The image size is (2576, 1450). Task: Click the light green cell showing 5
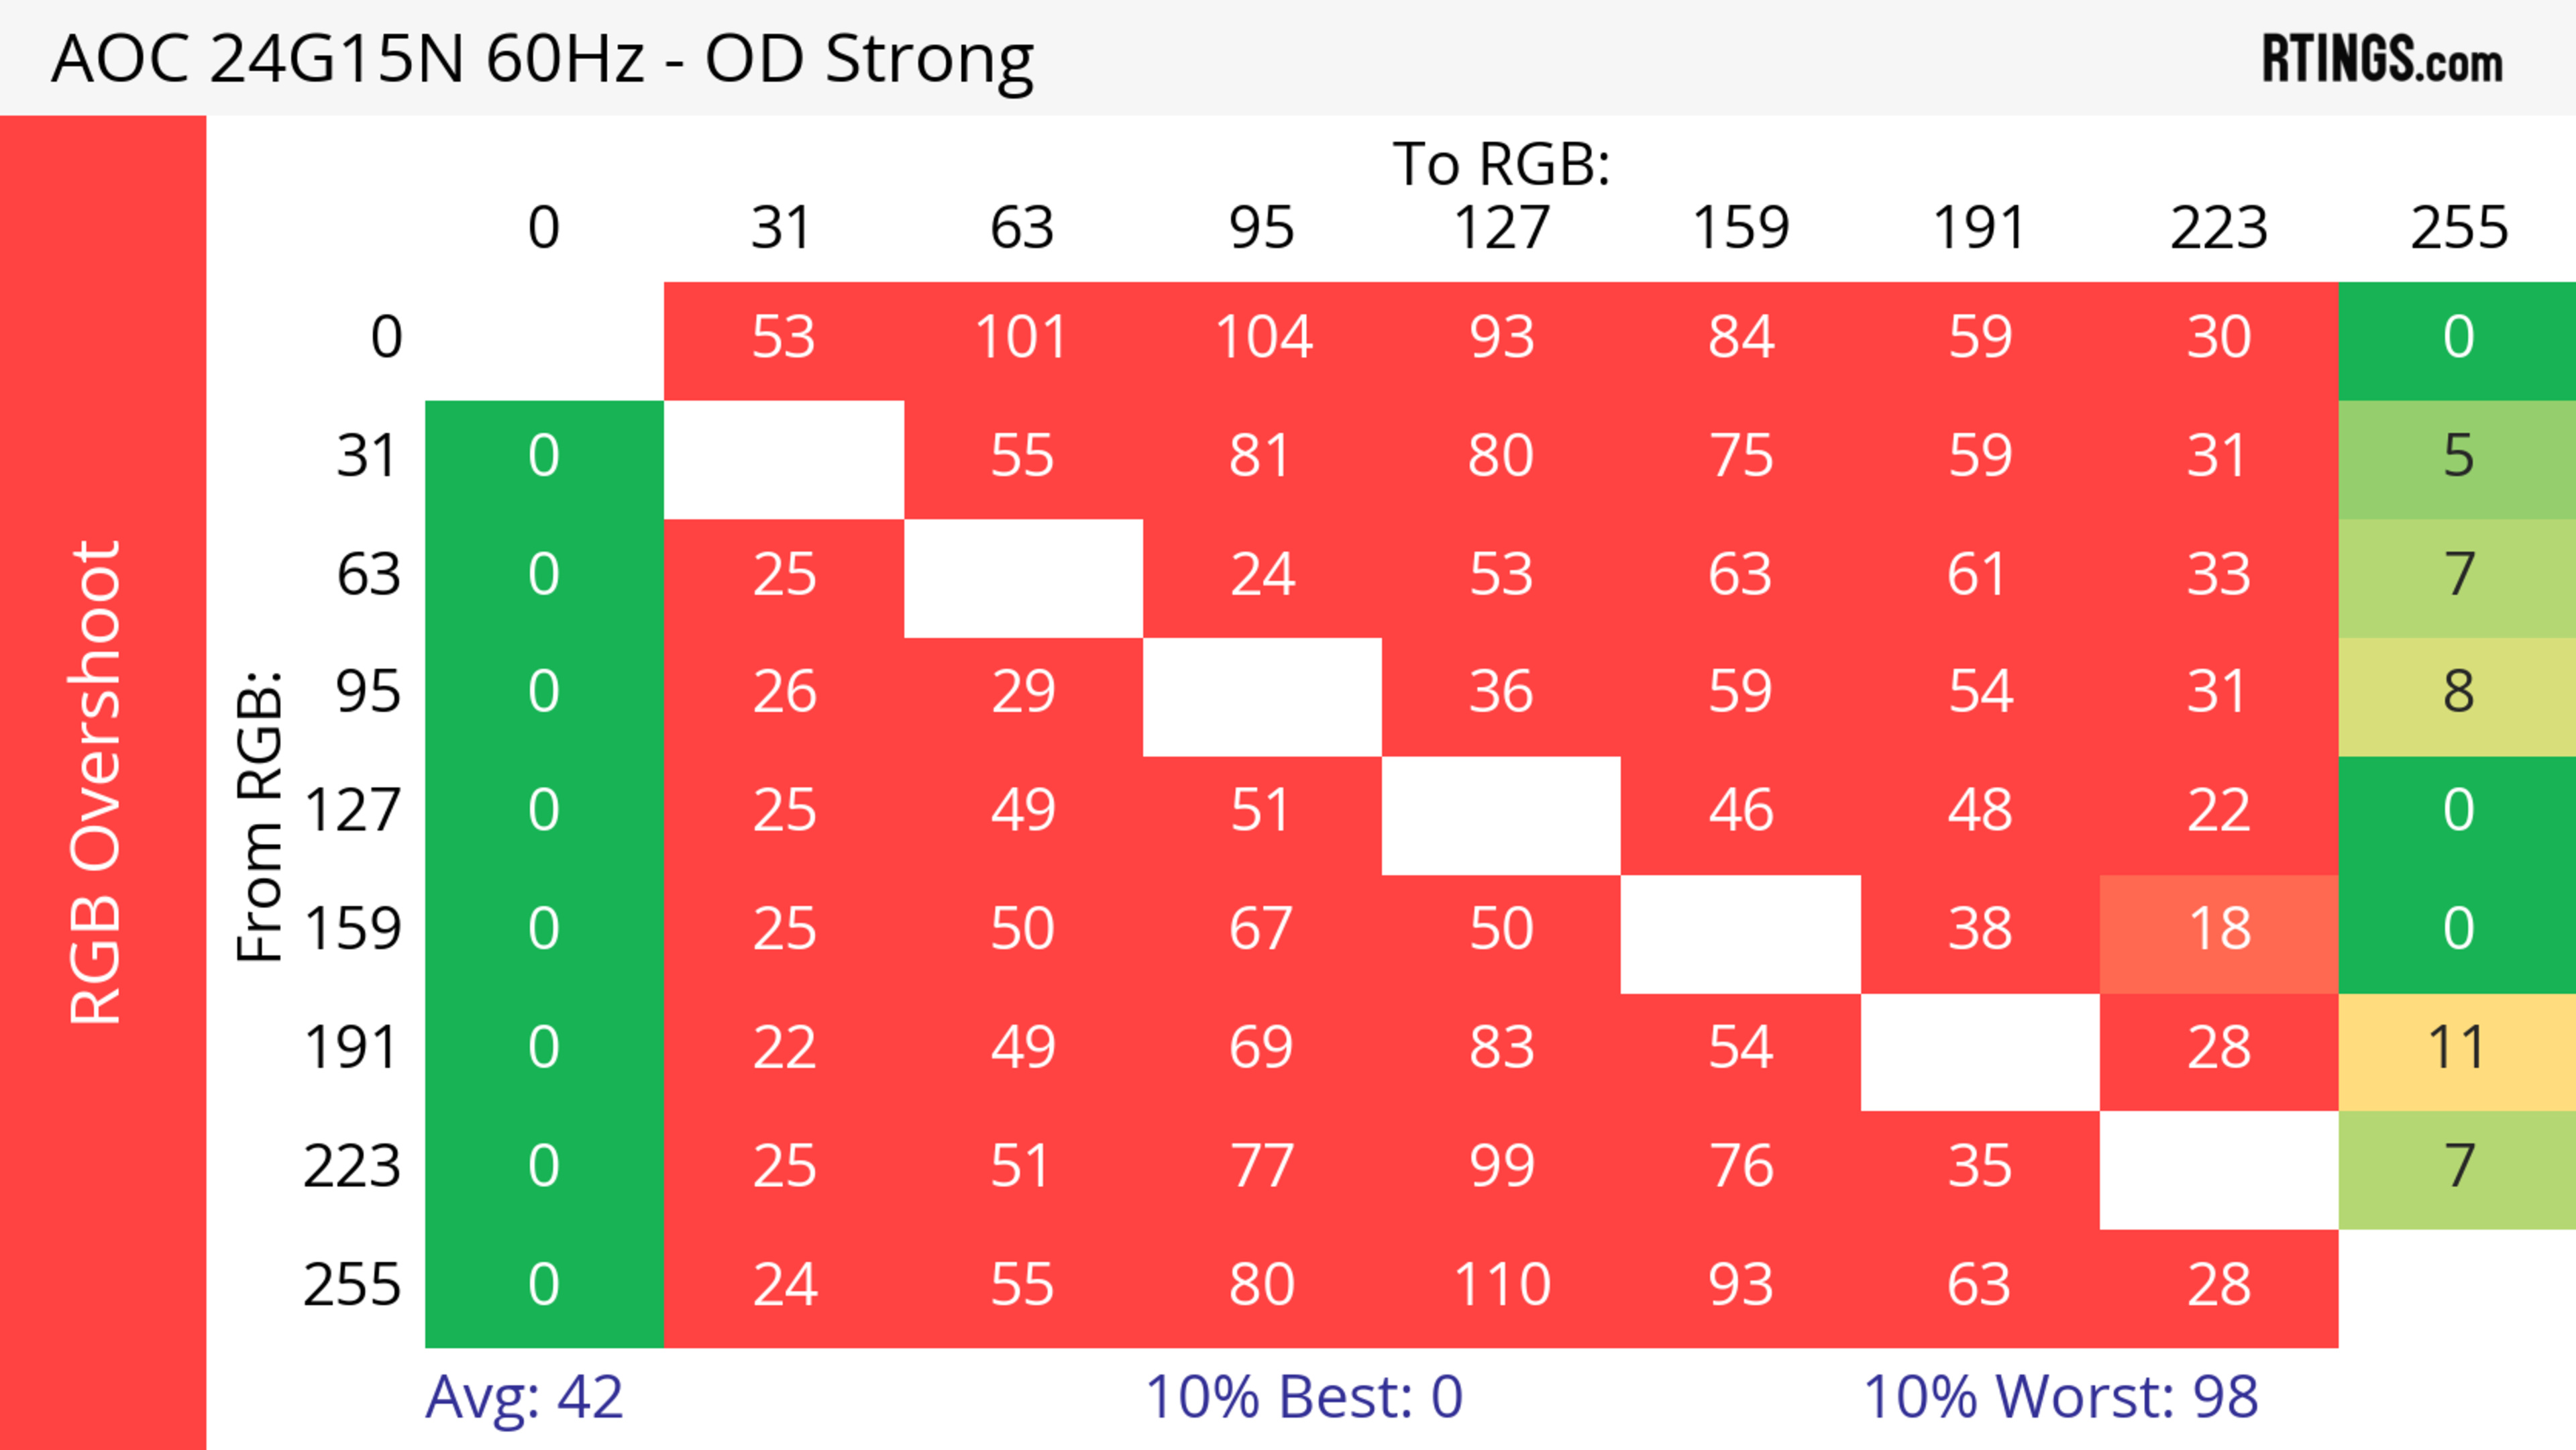[2457, 457]
